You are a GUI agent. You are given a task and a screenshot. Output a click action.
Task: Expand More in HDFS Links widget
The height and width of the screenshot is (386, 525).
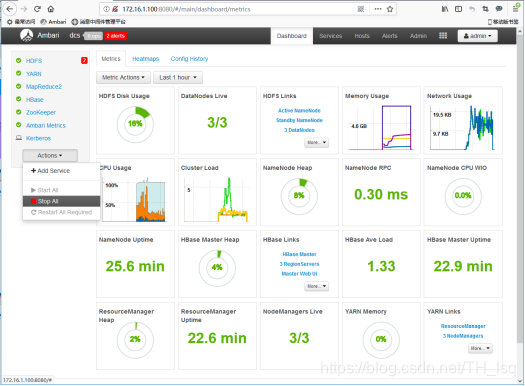pos(316,143)
